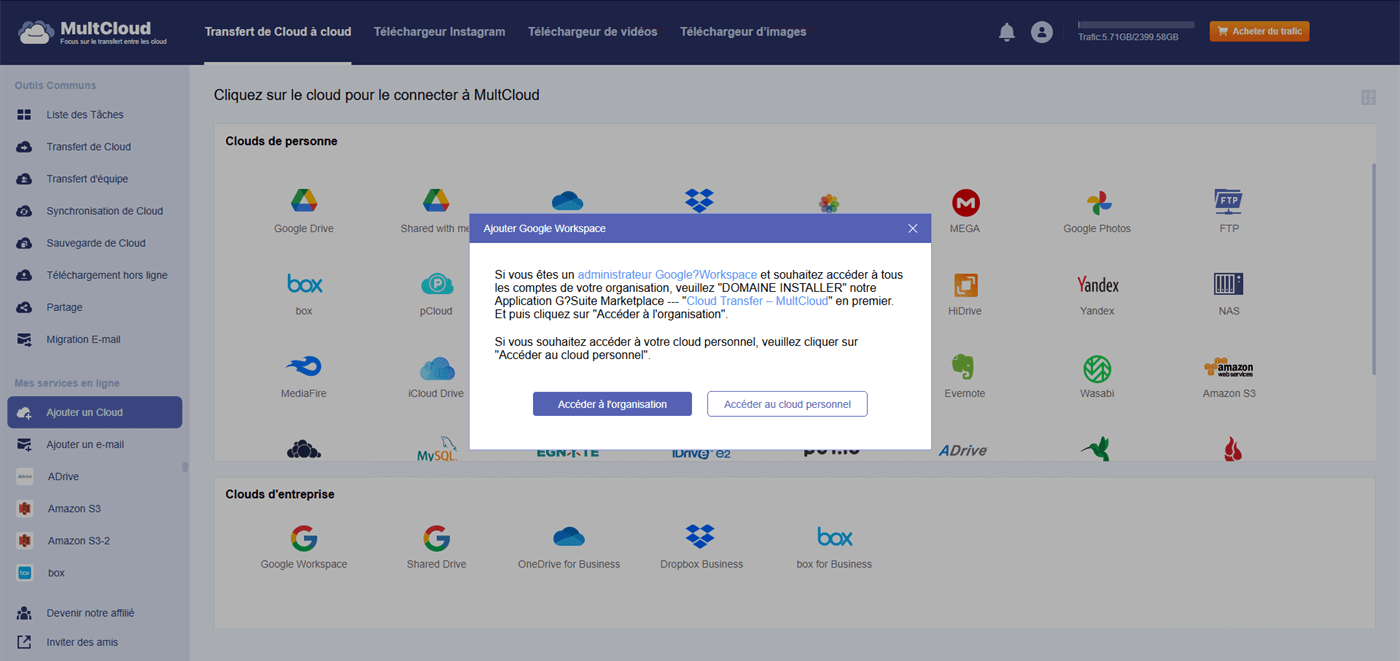The image size is (1400, 661).
Task: Choose the Wasabi cloud icon
Action: (x=1097, y=368)
